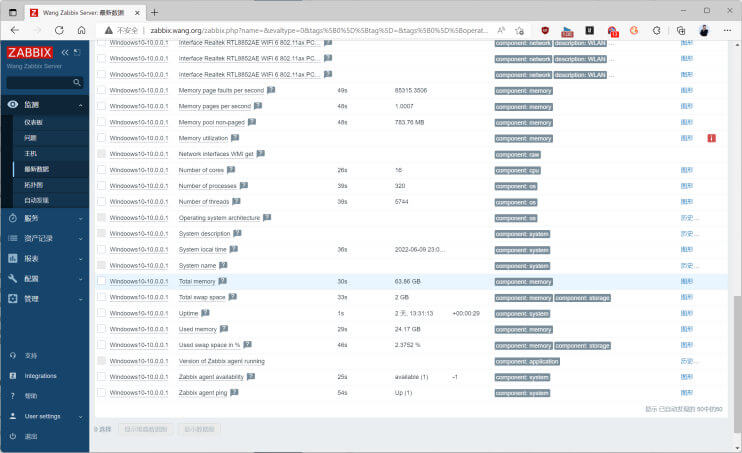Open 拓扑图 Maps in the sidebar

[x=34, y=185]
